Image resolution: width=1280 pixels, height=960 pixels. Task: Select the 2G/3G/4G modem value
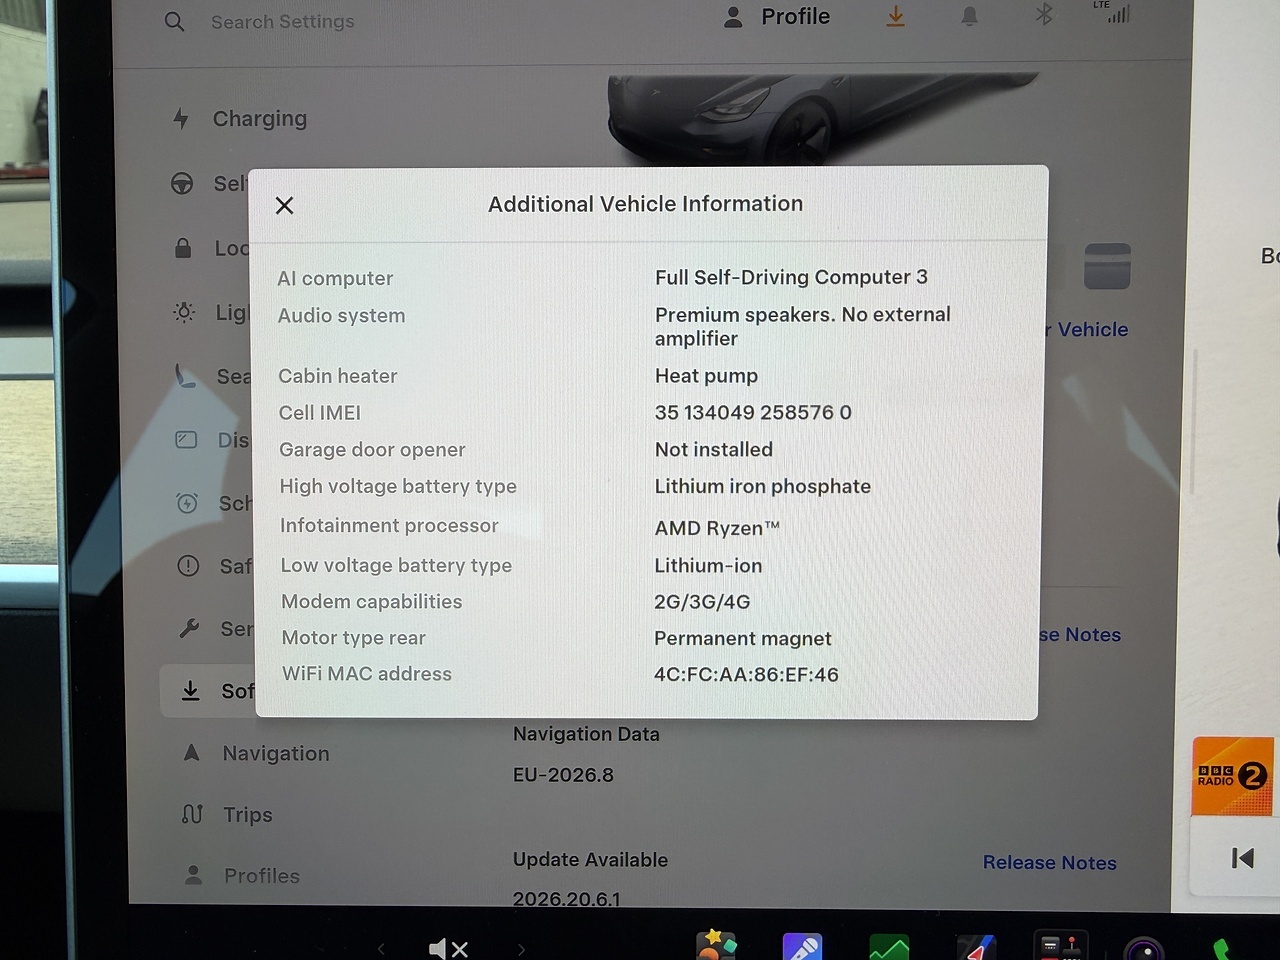(702, 601)
